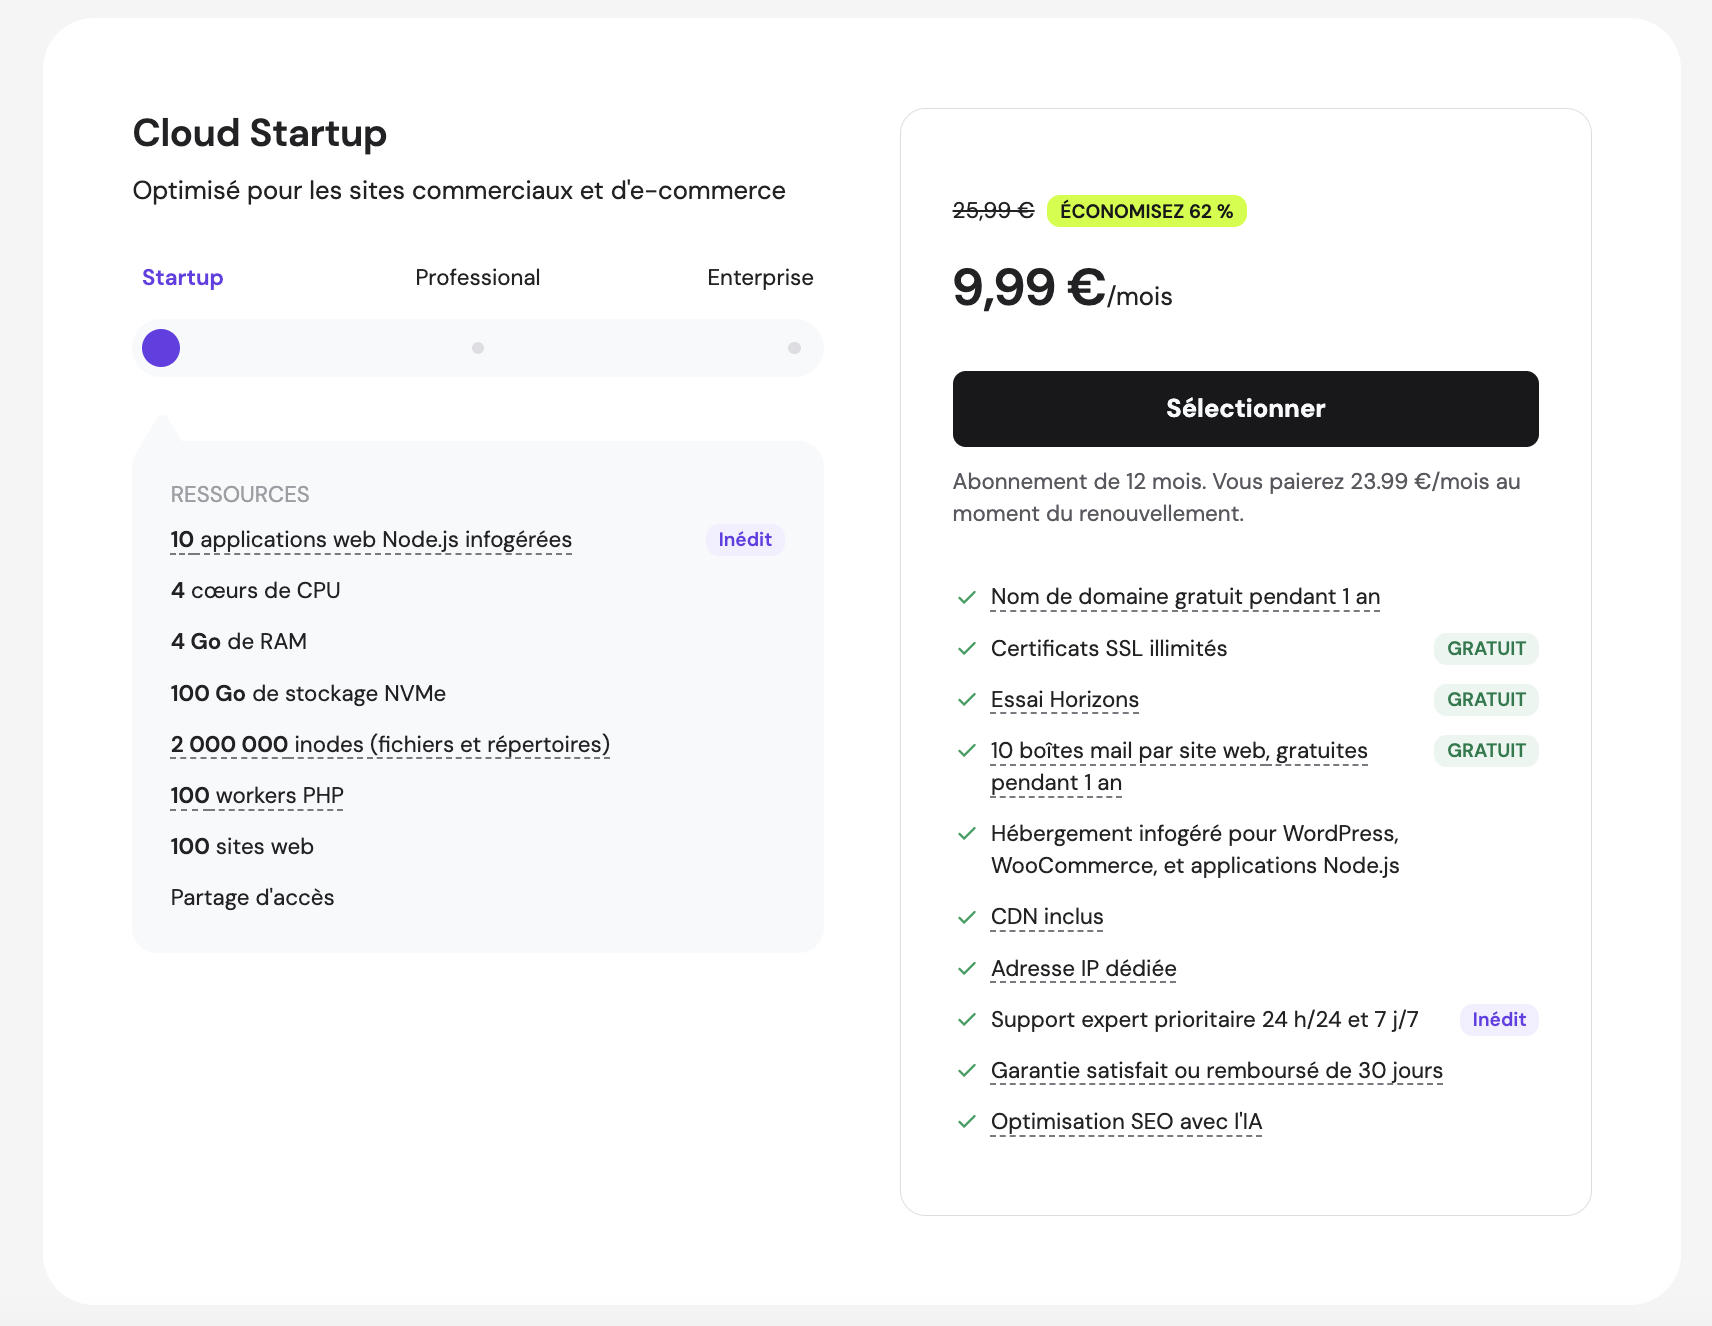Click 'Certificats SSL illimités' text

1108,649
